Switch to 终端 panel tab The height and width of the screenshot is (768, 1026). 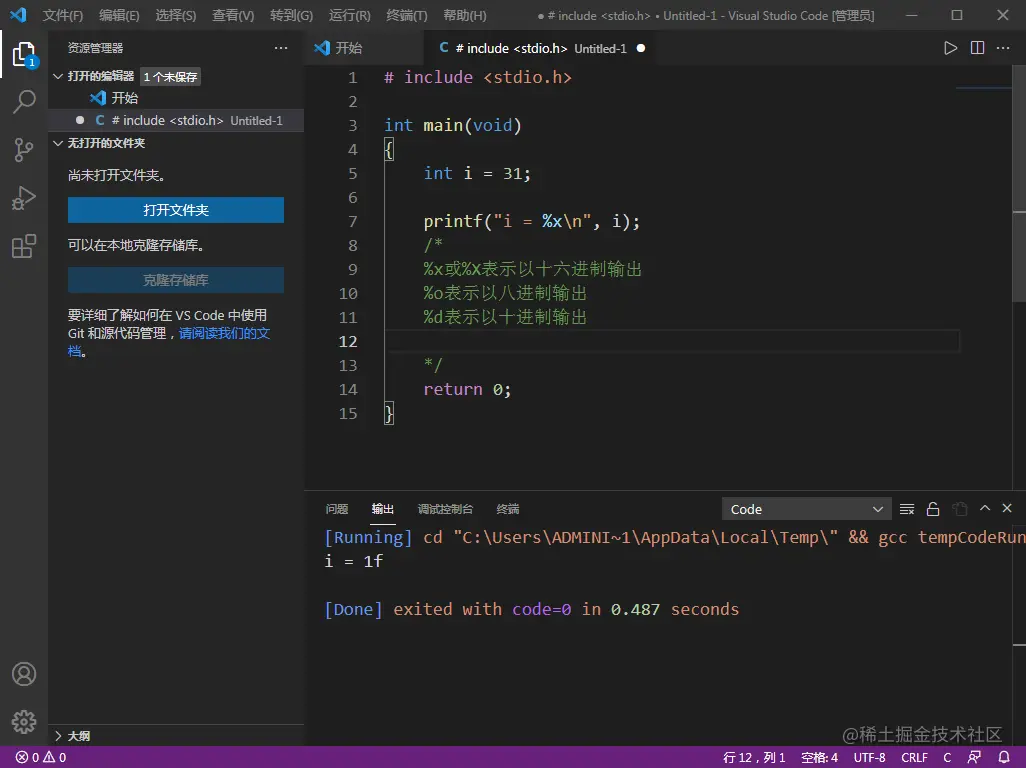(x=508, y=509)
